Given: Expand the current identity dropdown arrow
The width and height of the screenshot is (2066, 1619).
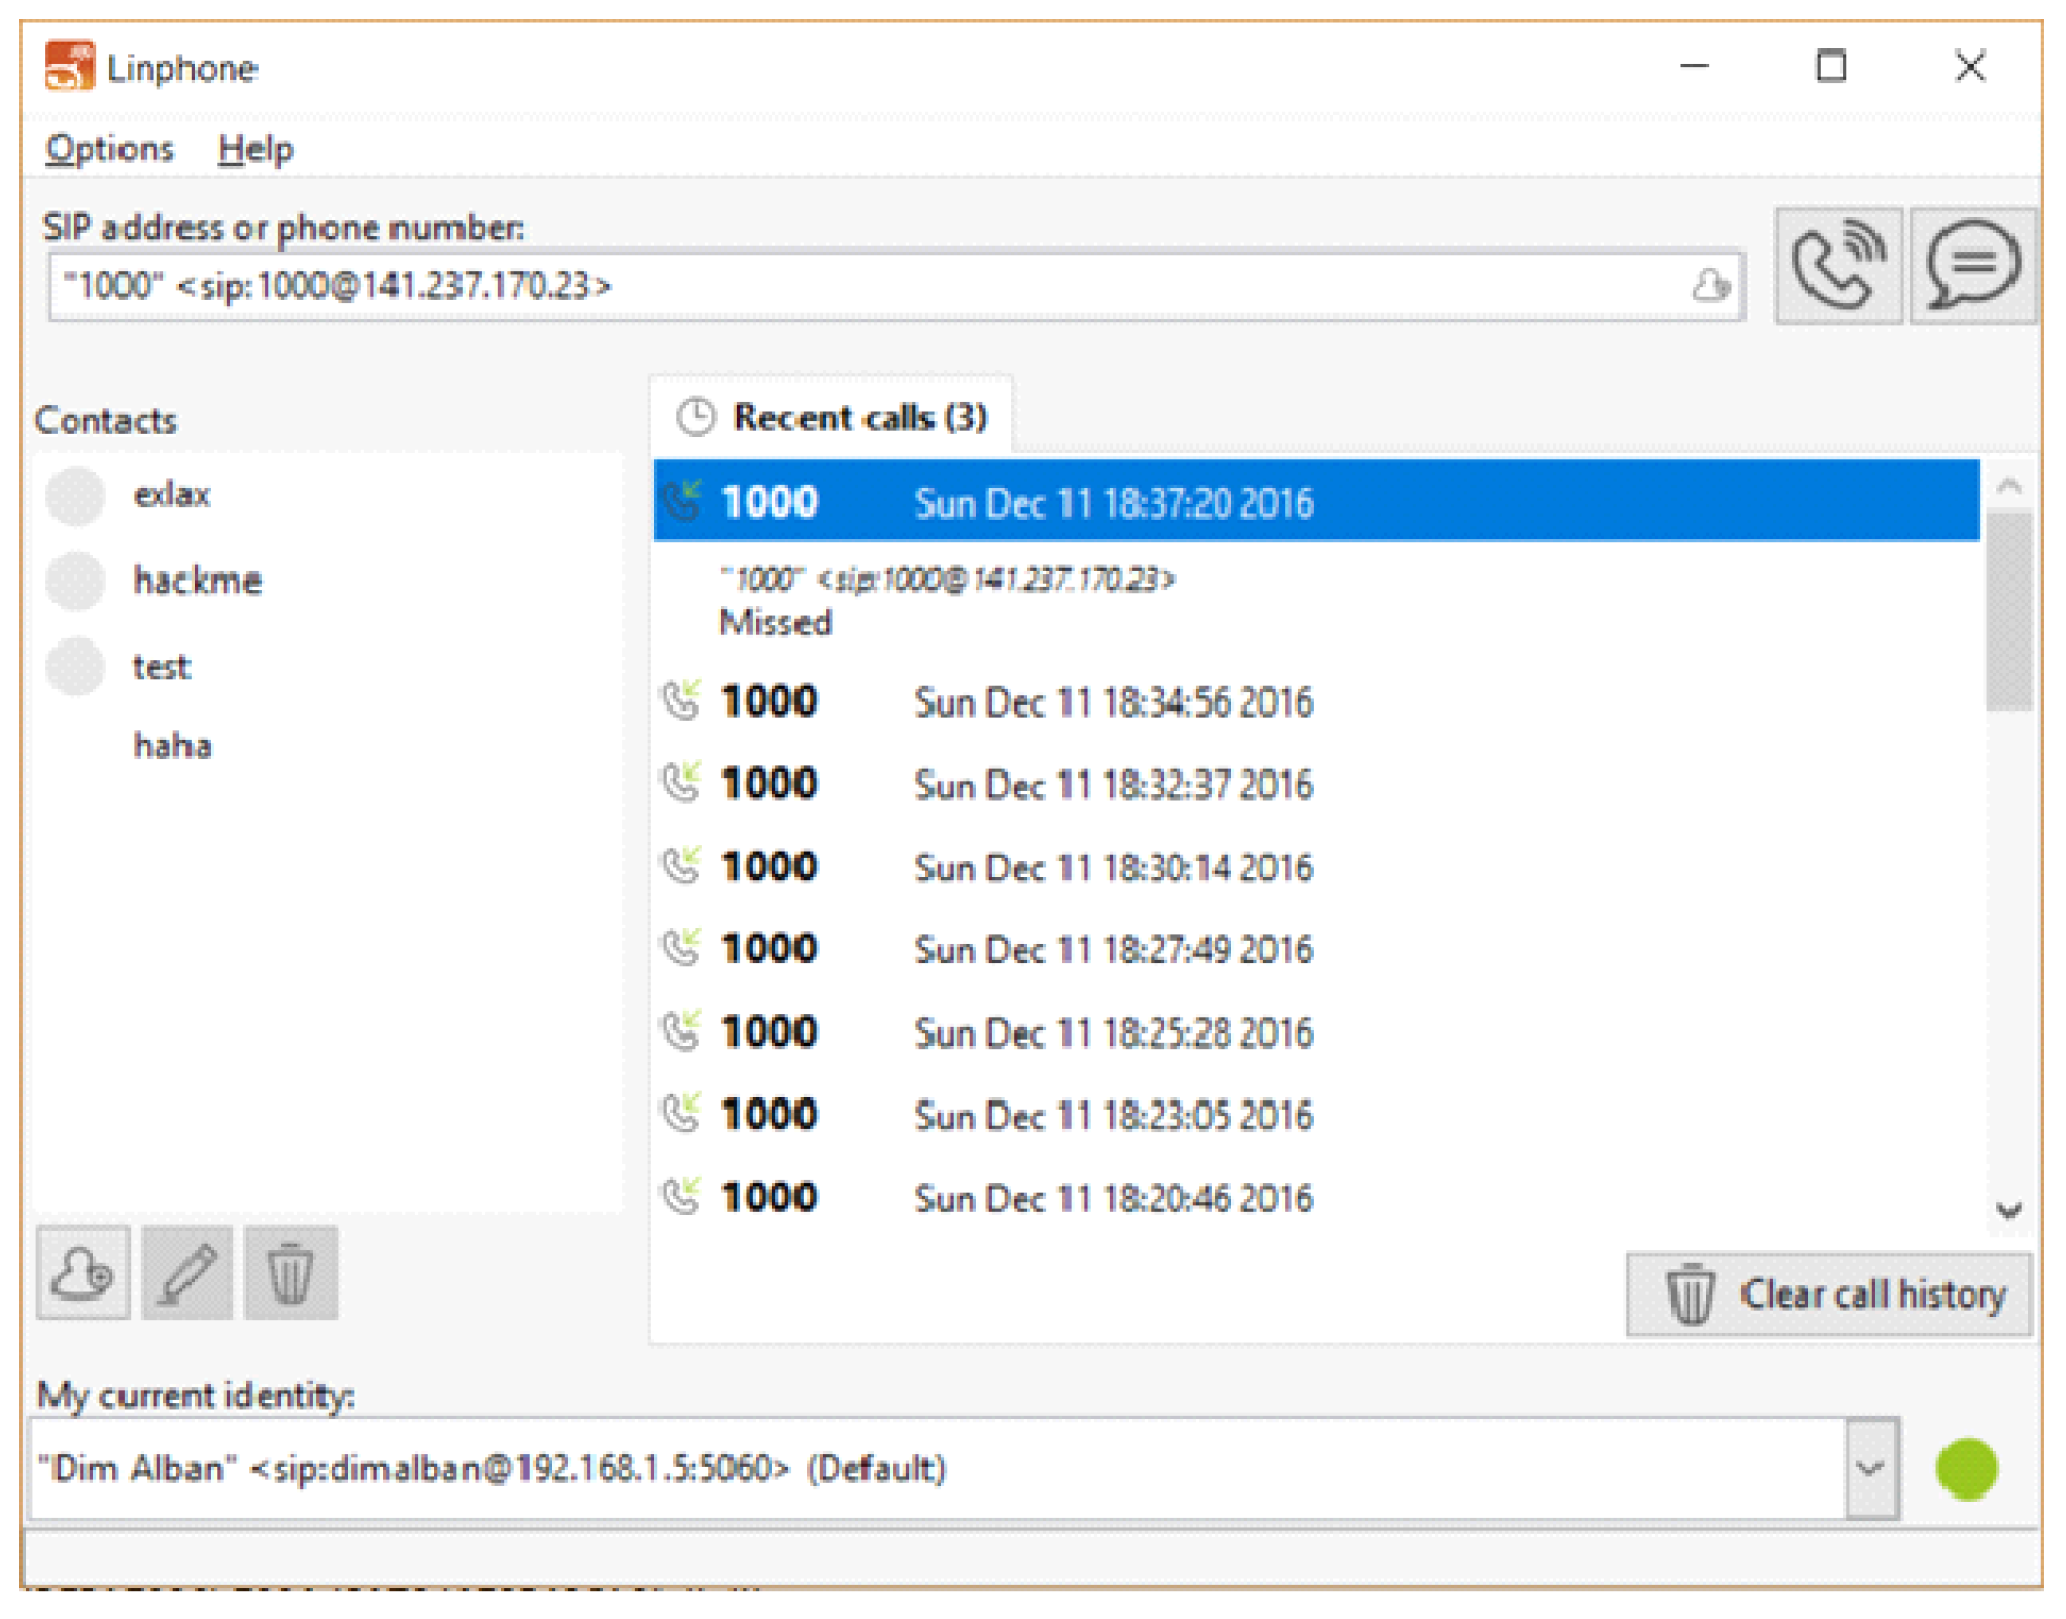Looking at the screenshot, I should 1871,1469.
